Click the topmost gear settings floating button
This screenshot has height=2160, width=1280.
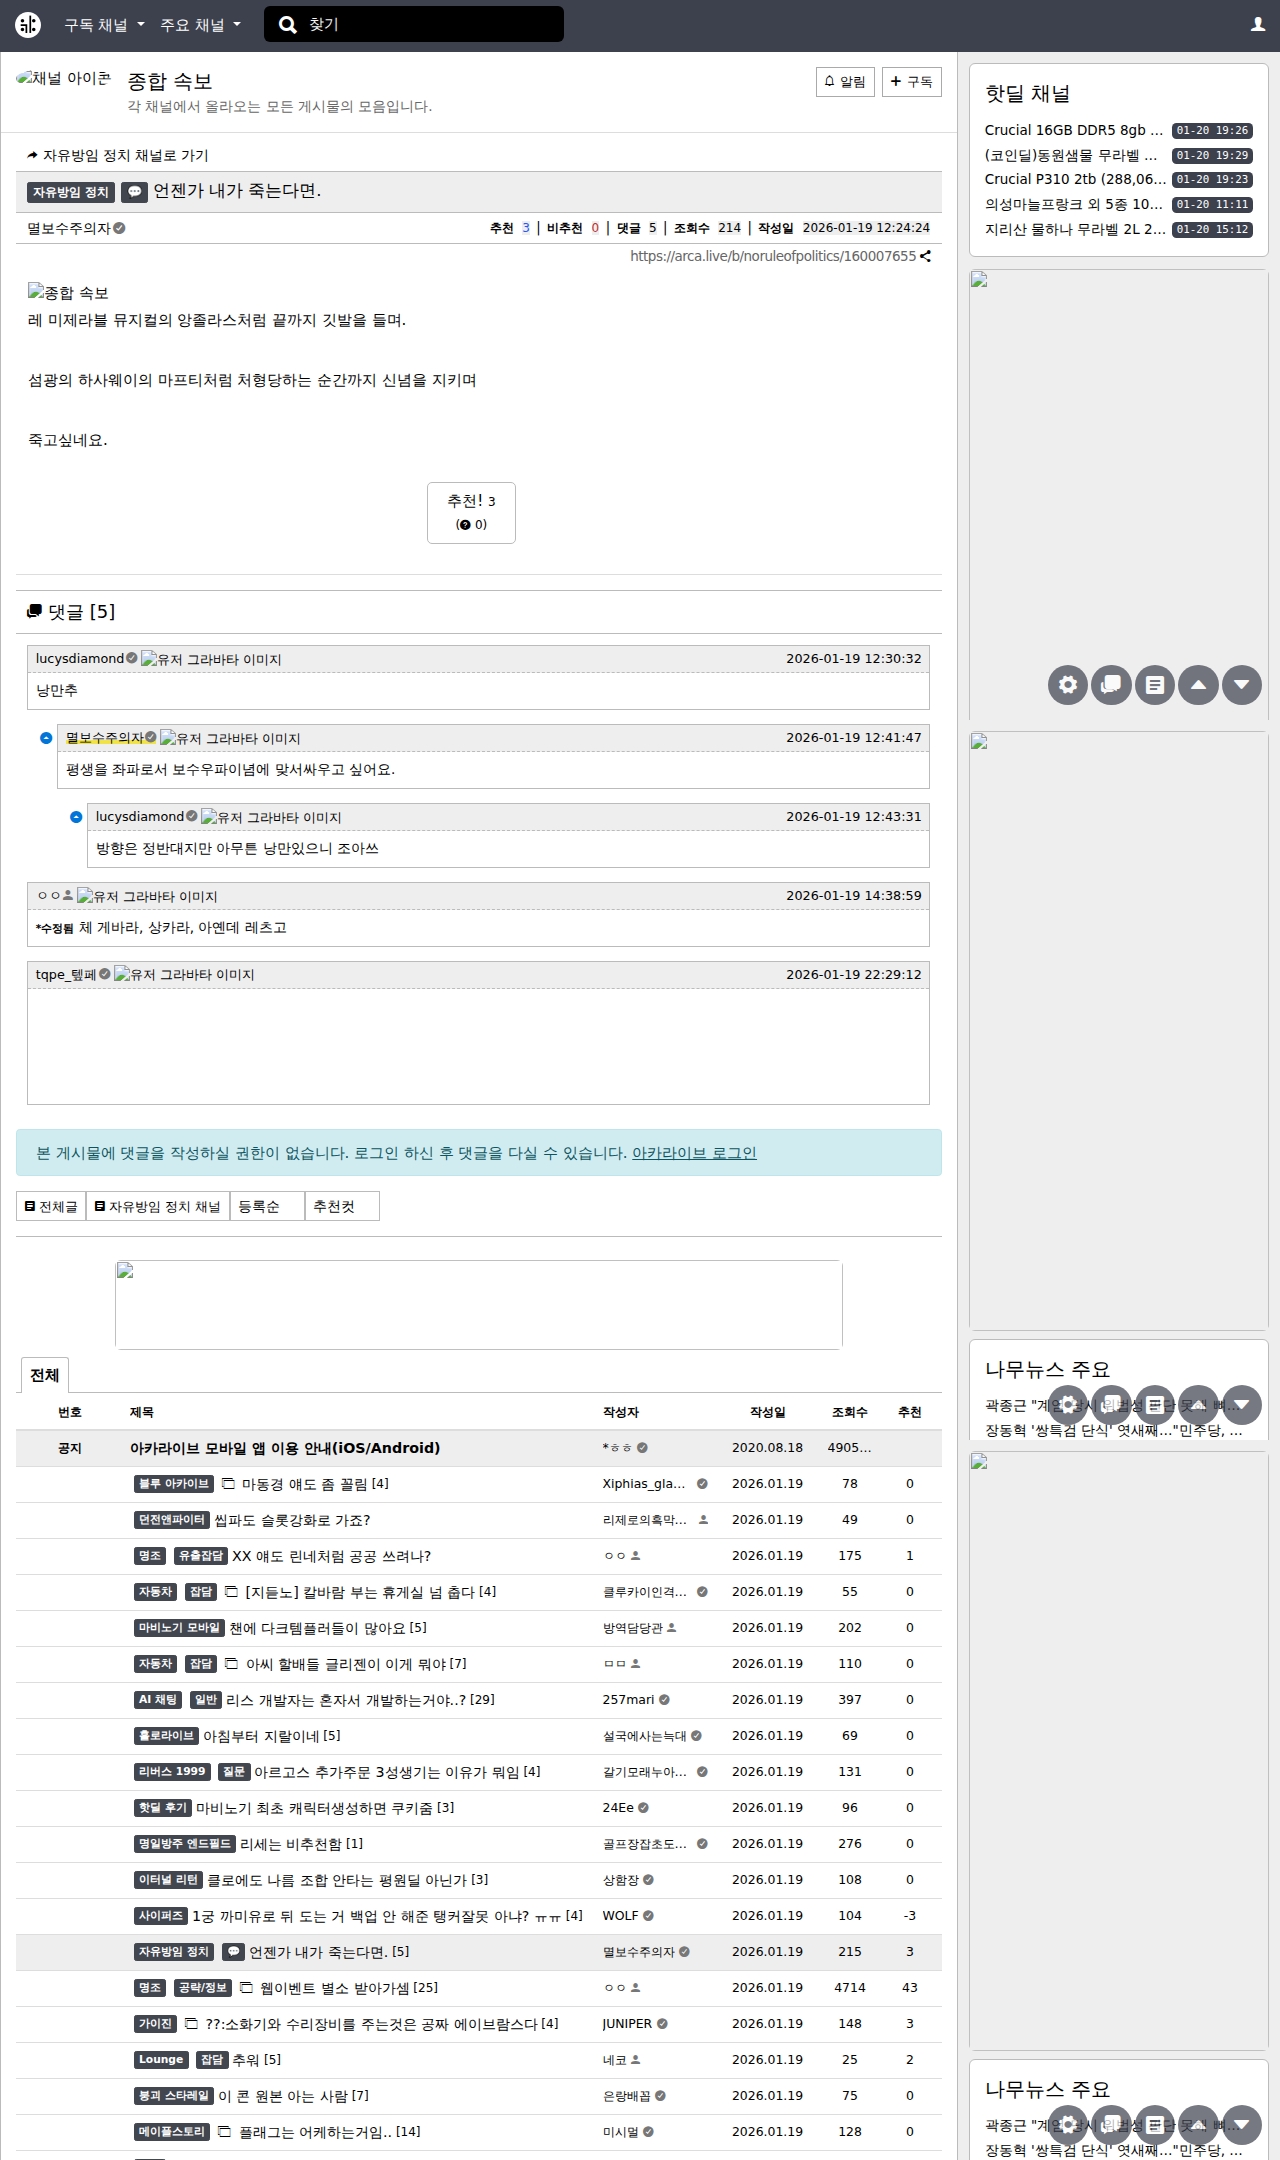1068,685
